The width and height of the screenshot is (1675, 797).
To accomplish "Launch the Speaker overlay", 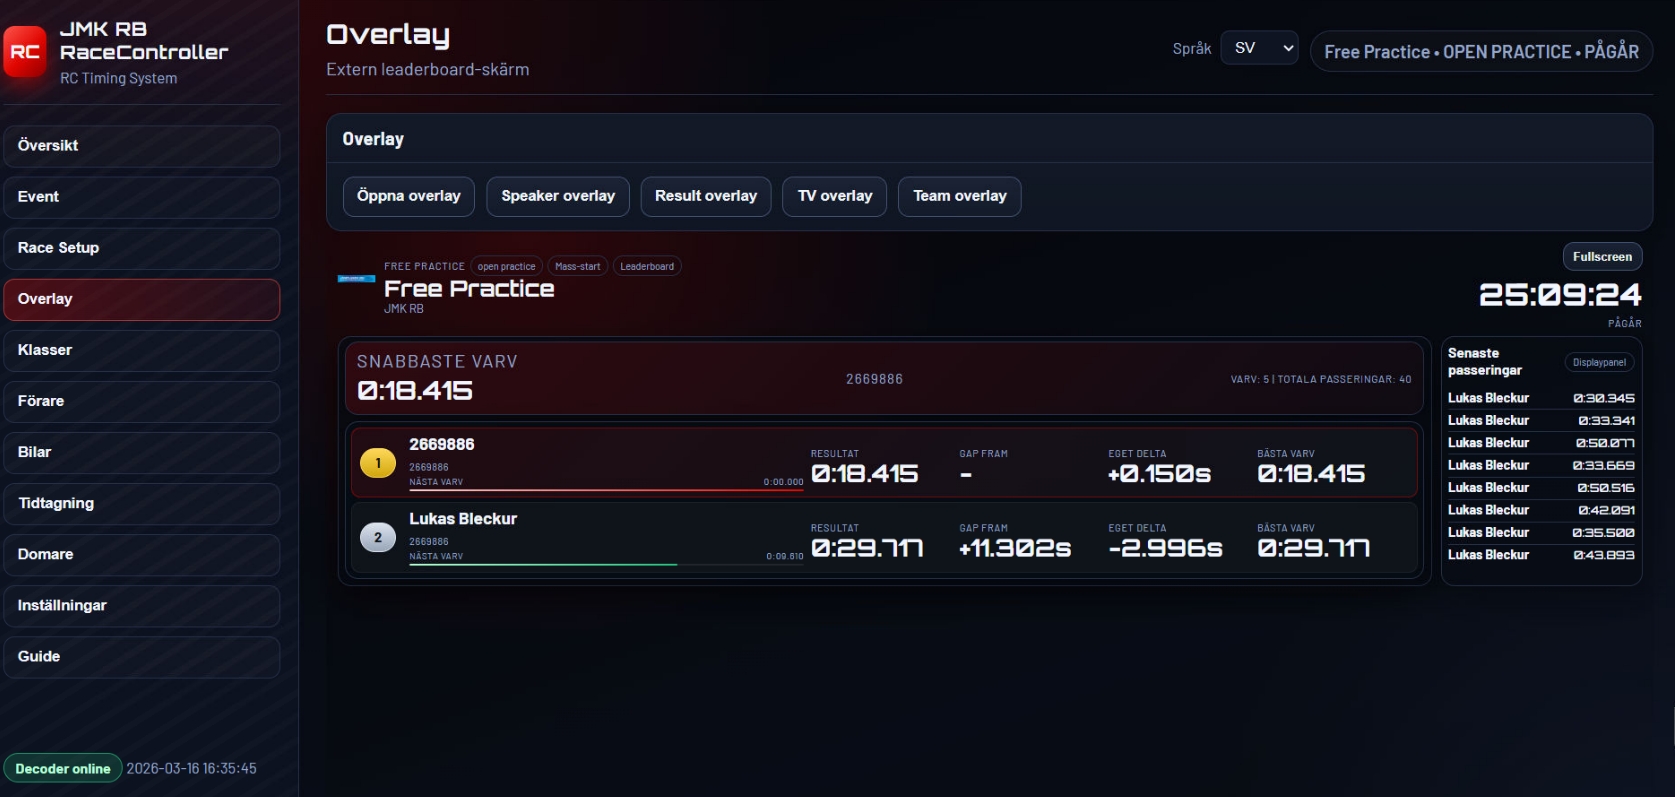I will [x=558, y=196].
